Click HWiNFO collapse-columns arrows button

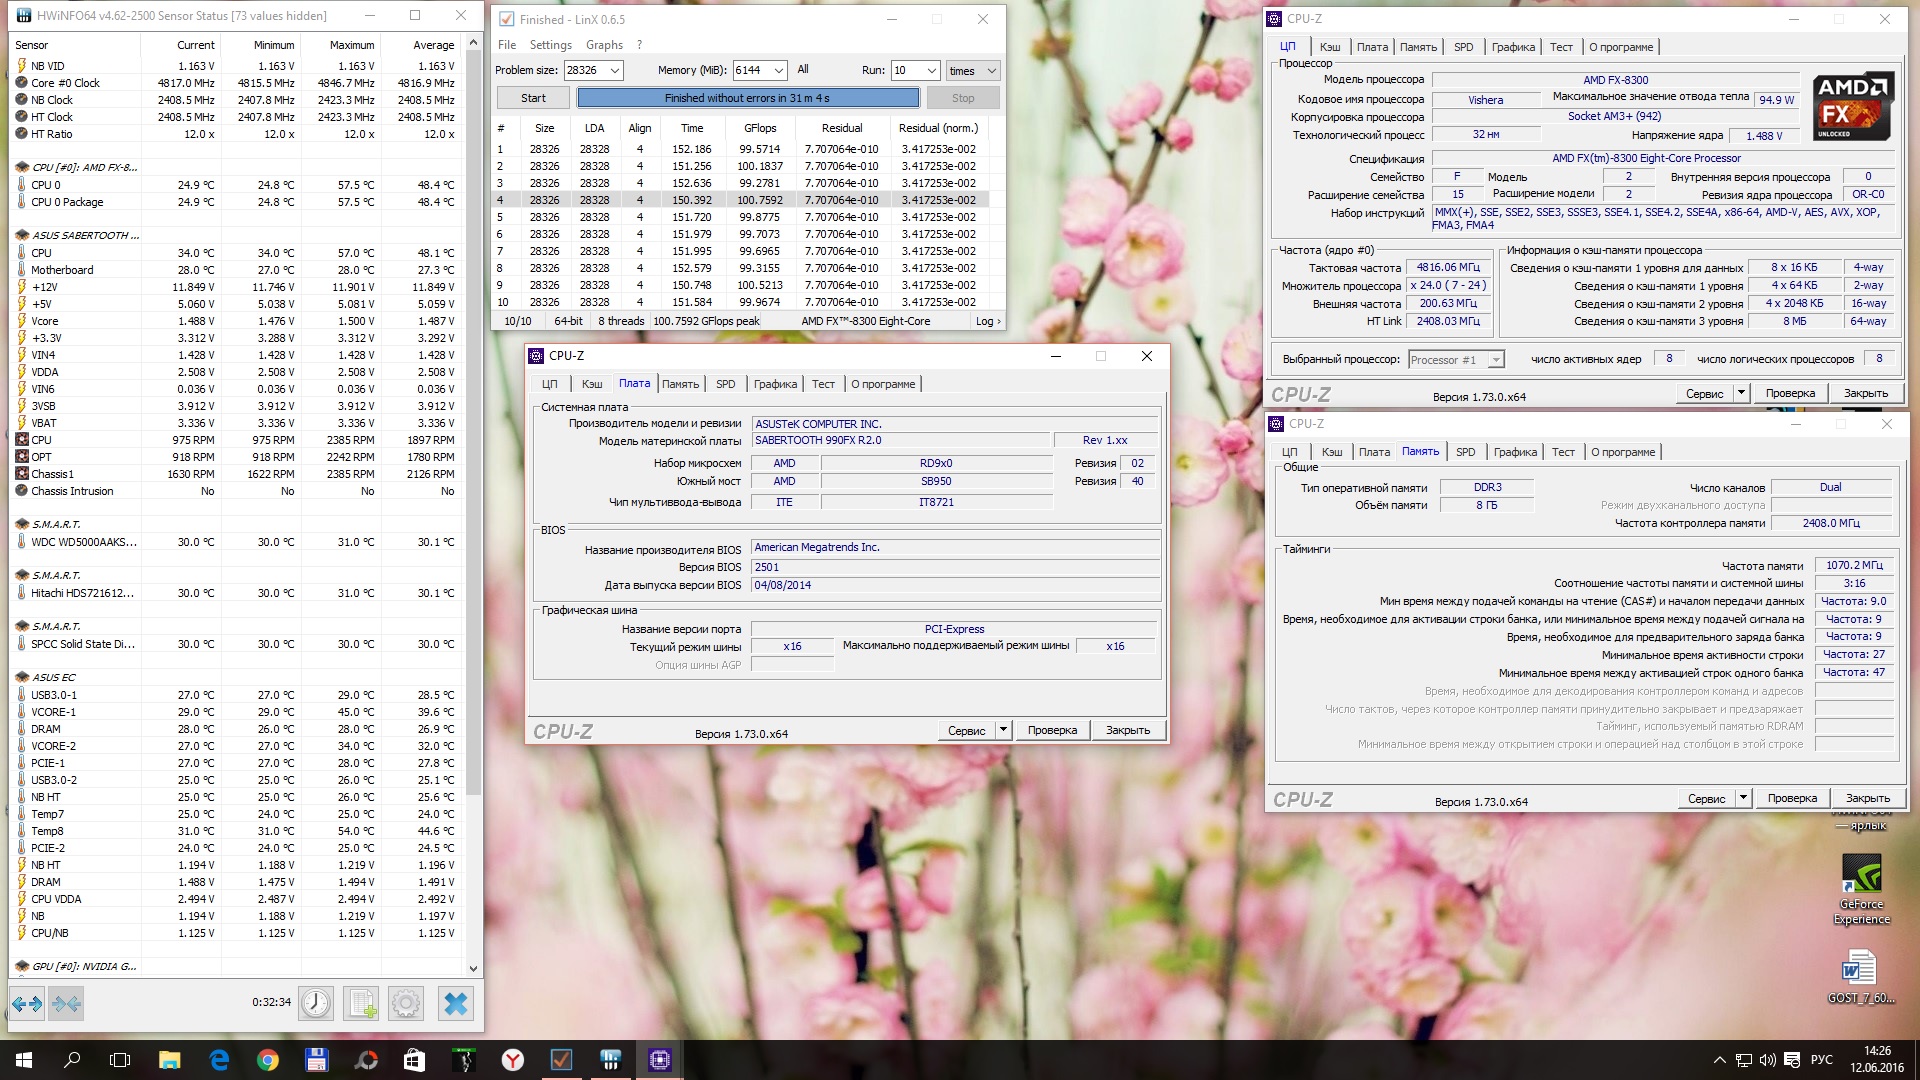(x=67, y=1003)
